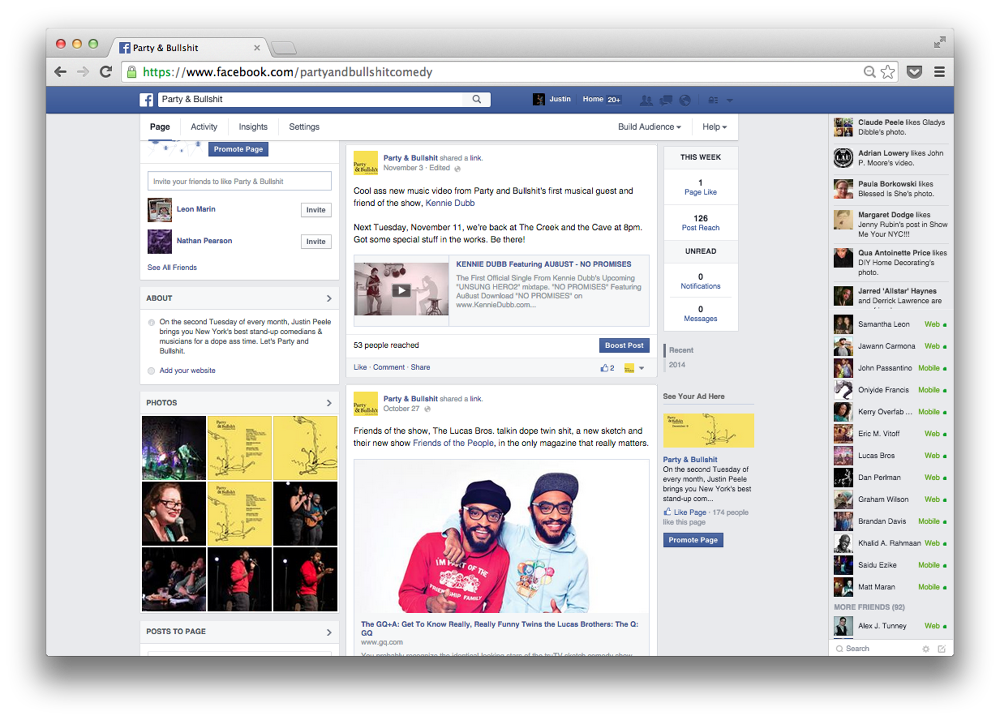Click Party & Bullshit avatar on November 3 post

tap(365, 163)
